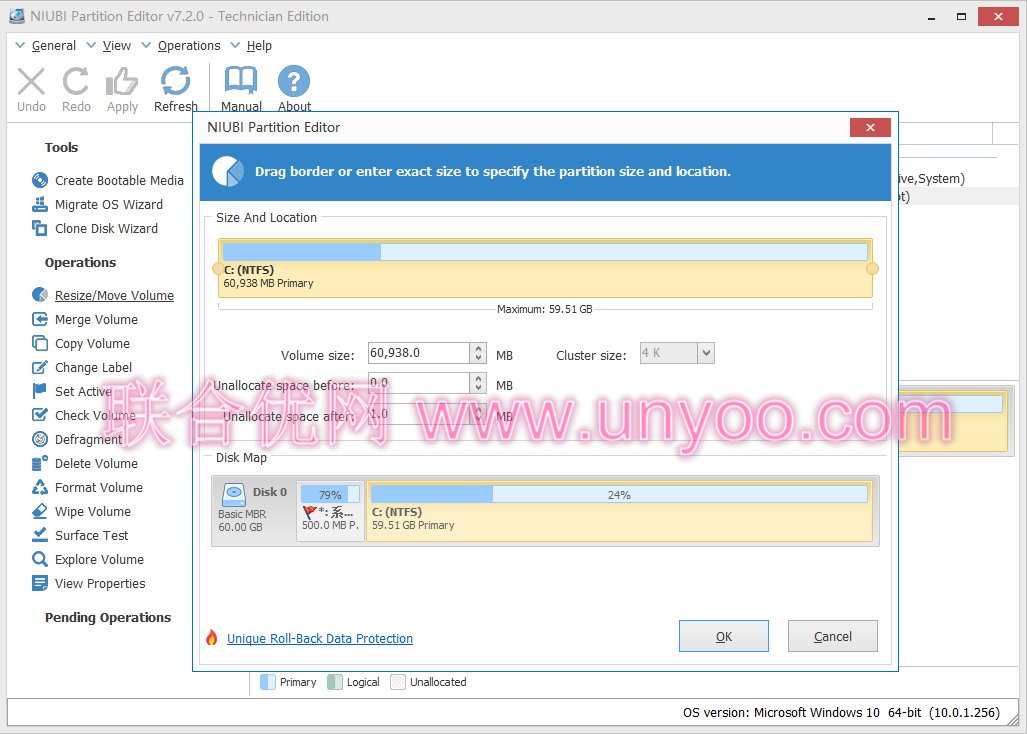Click the OS version status bar text

pyautogui.click(x=841, y=712)
